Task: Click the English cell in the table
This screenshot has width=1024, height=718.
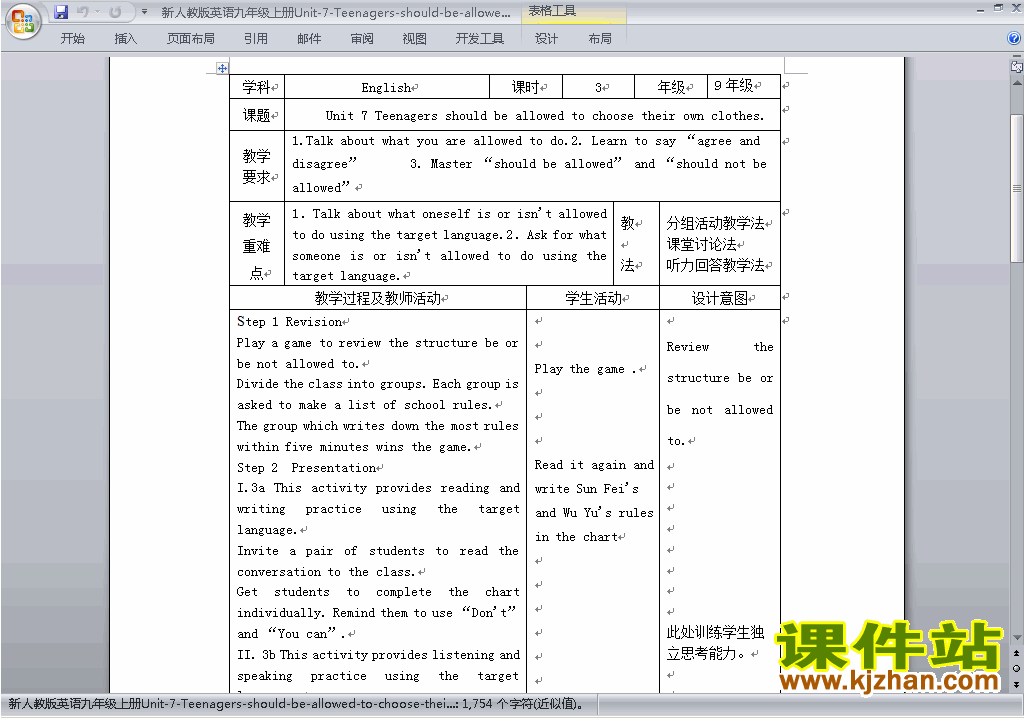Action: (x=387, y=87)
